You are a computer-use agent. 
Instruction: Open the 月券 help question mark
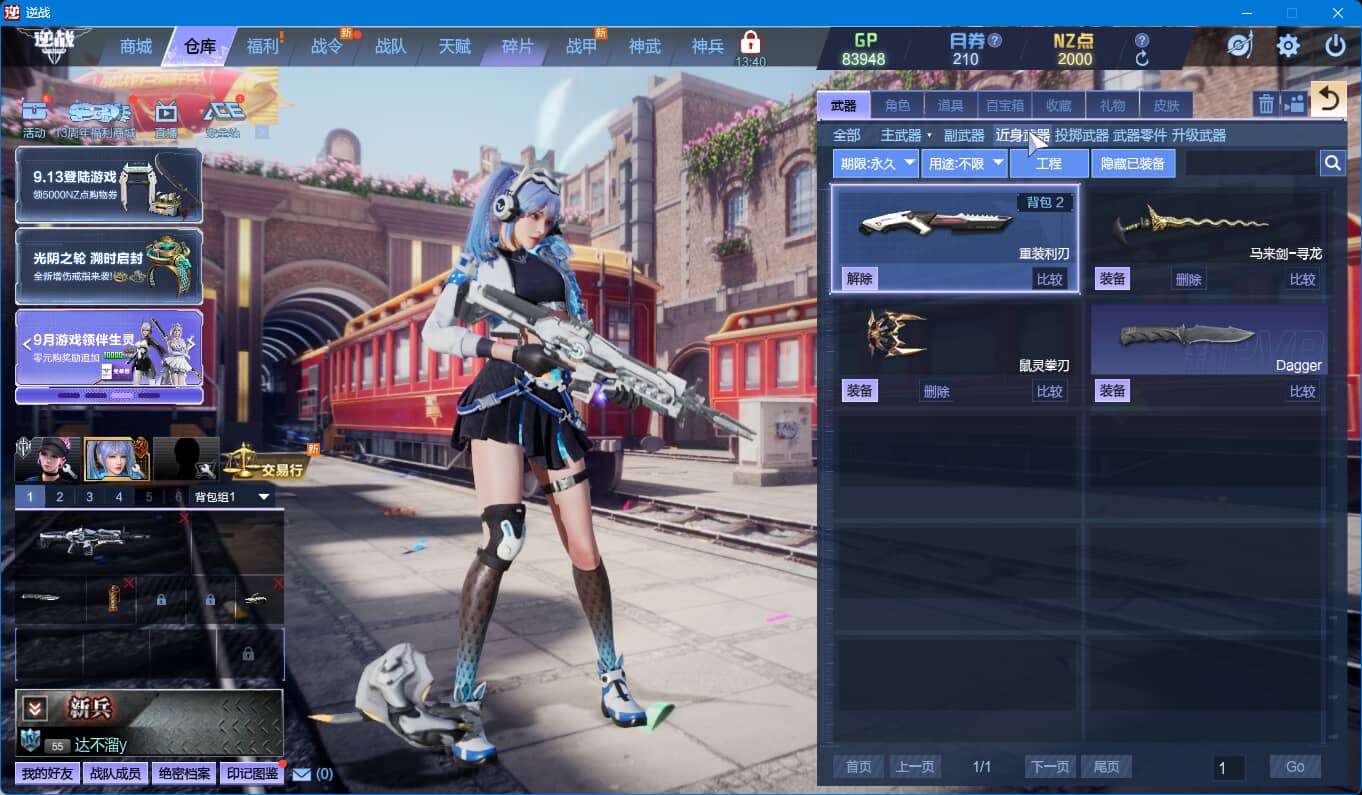994,41
